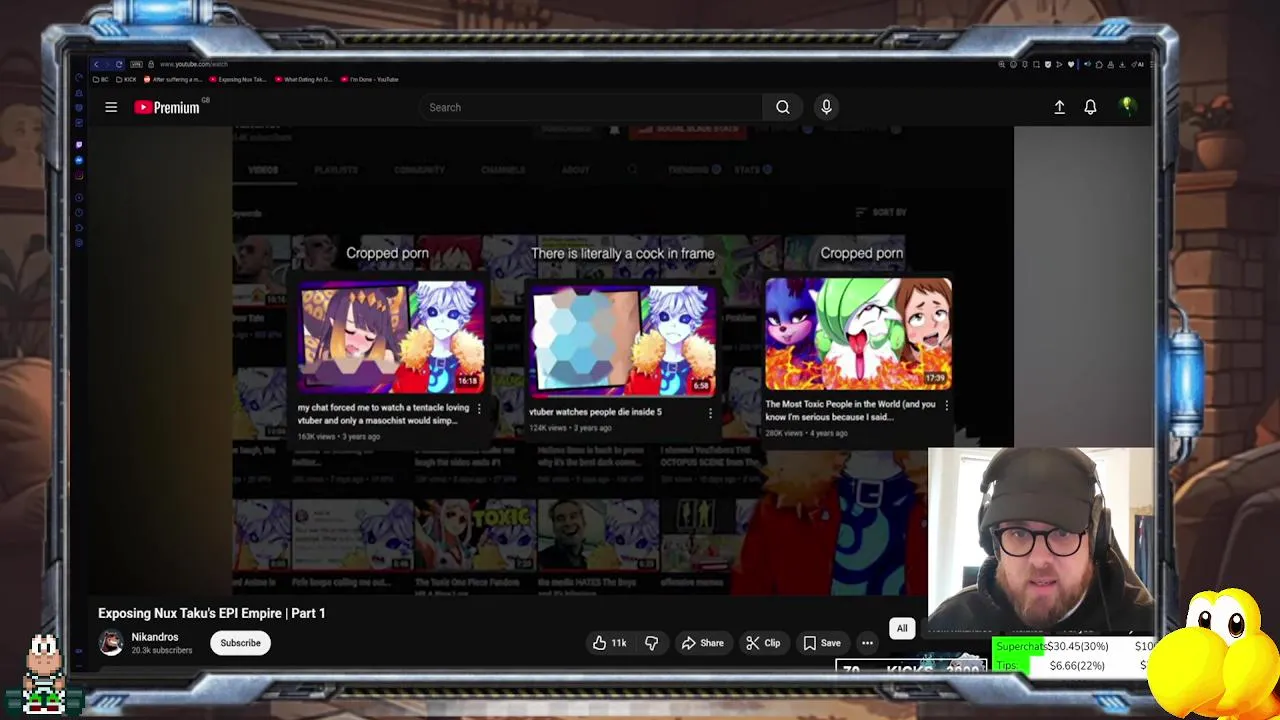
Task: Click the snapshot square icon in toolbar
Action: click(x=1036, y=64)
